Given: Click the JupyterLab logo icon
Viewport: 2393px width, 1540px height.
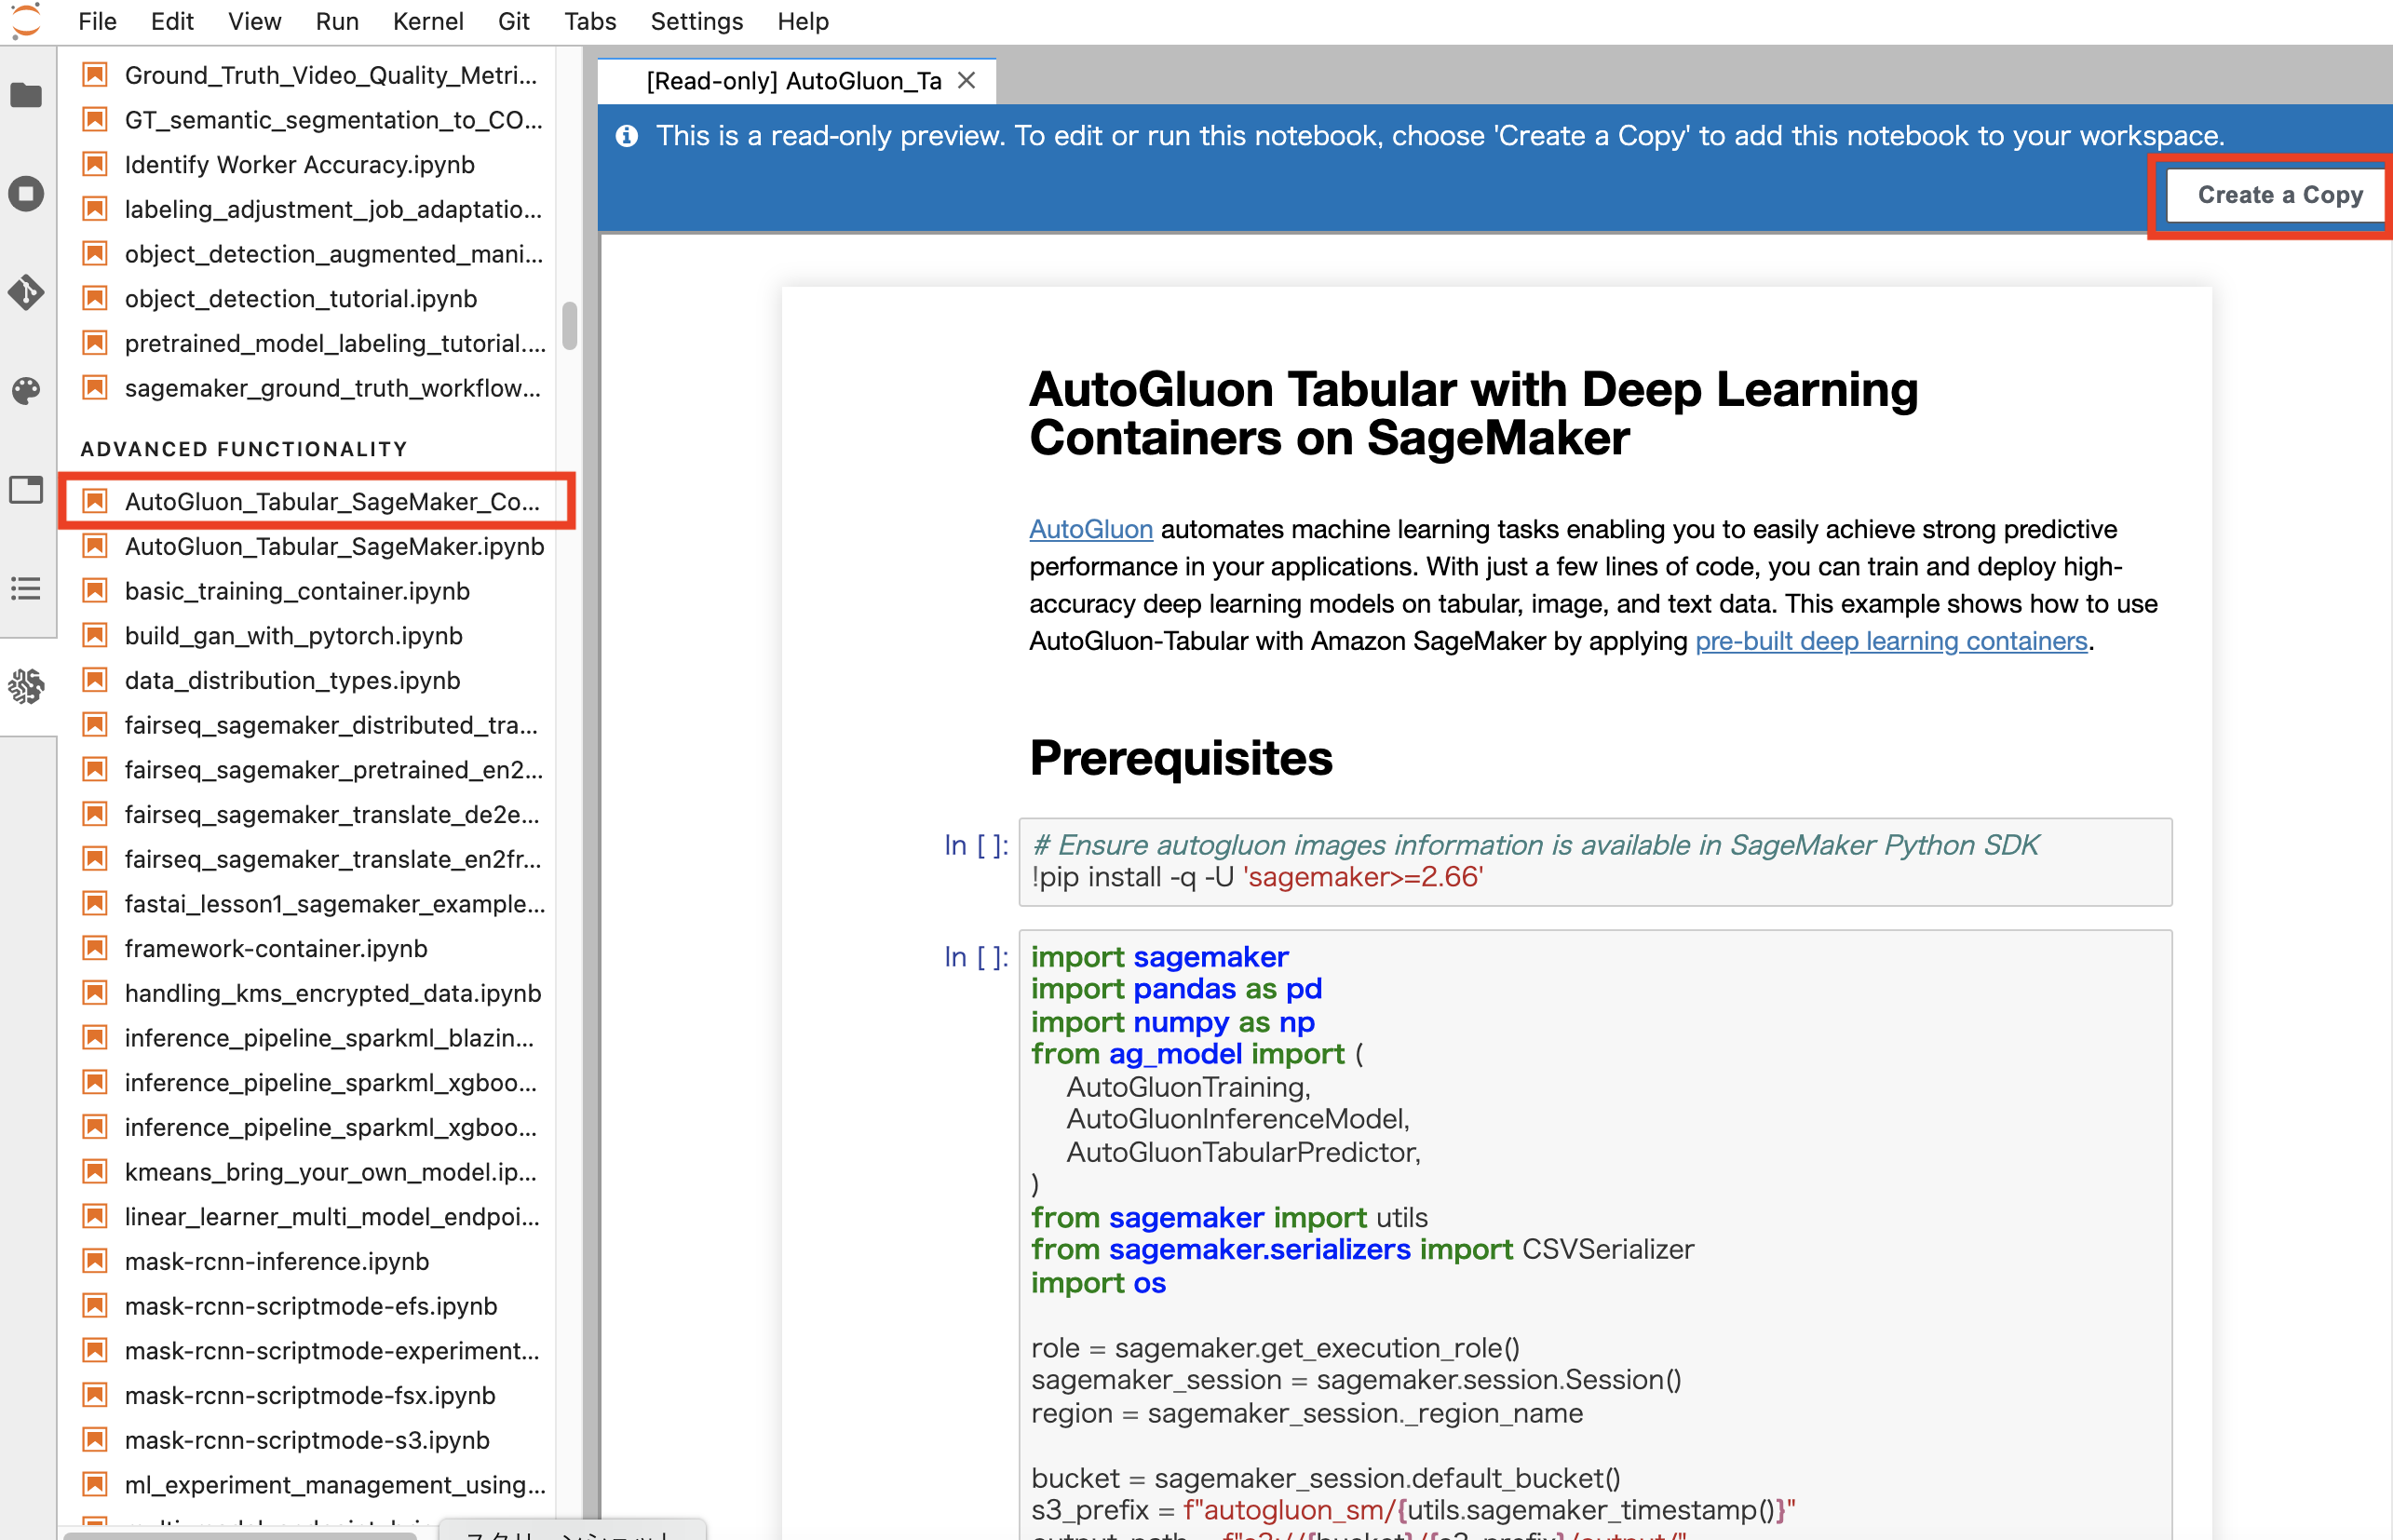Looking at the screenshot, I should coord(27,21).
